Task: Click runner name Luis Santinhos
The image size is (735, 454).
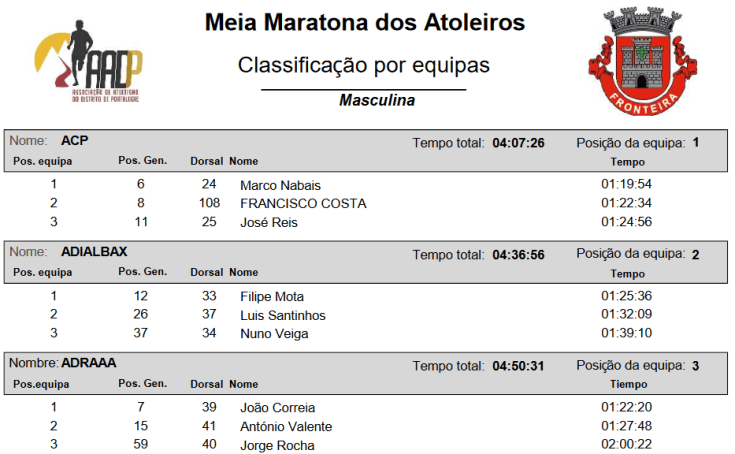Action: point(283,315)
